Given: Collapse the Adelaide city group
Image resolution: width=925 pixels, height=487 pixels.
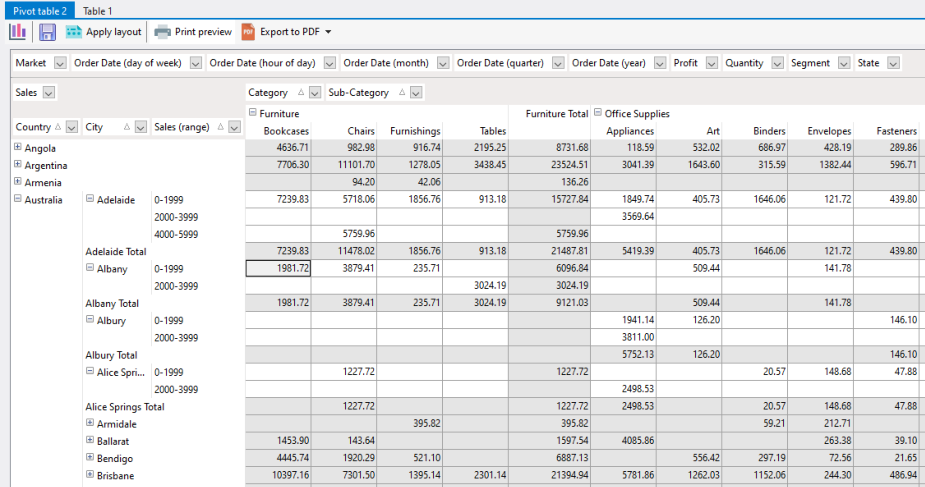Looking at the screenshot, I should [90, 200].
